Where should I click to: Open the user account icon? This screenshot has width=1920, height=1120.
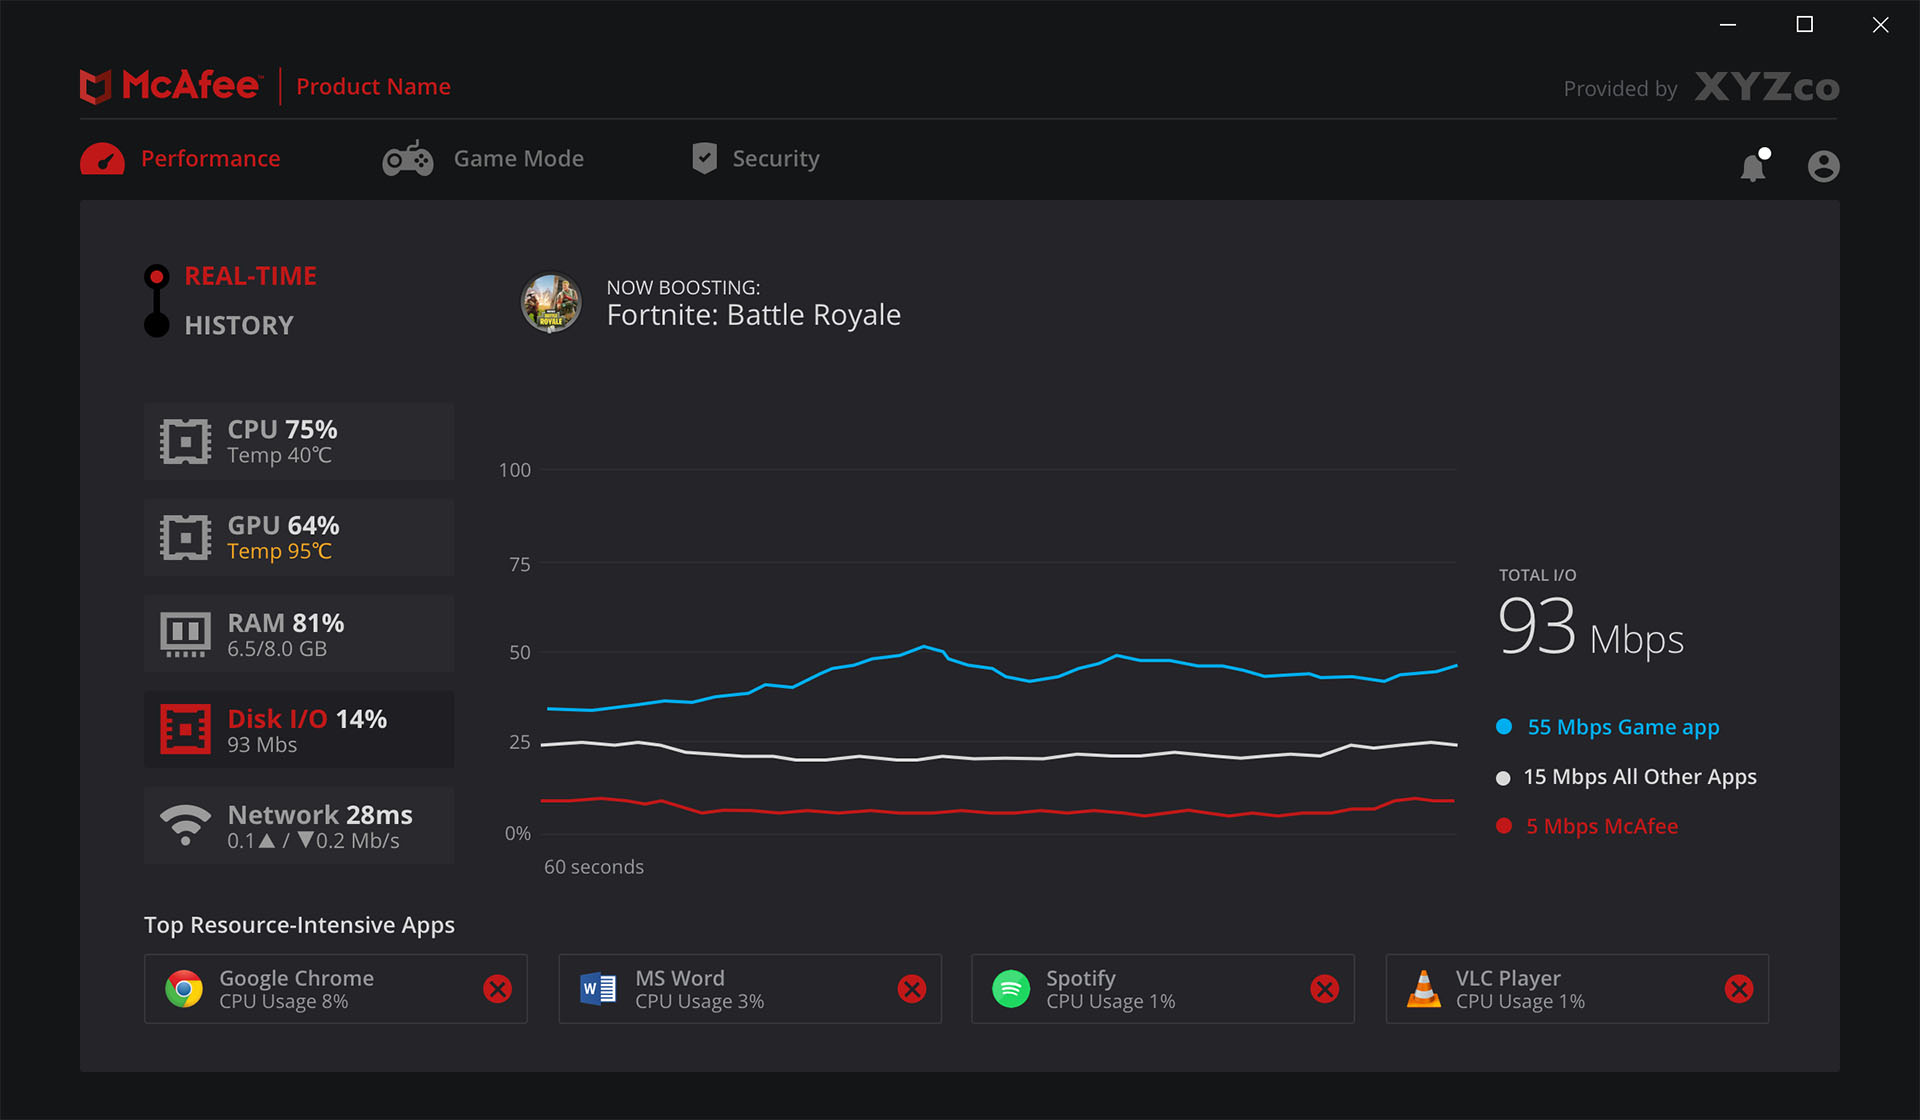tap(1823, 166)
